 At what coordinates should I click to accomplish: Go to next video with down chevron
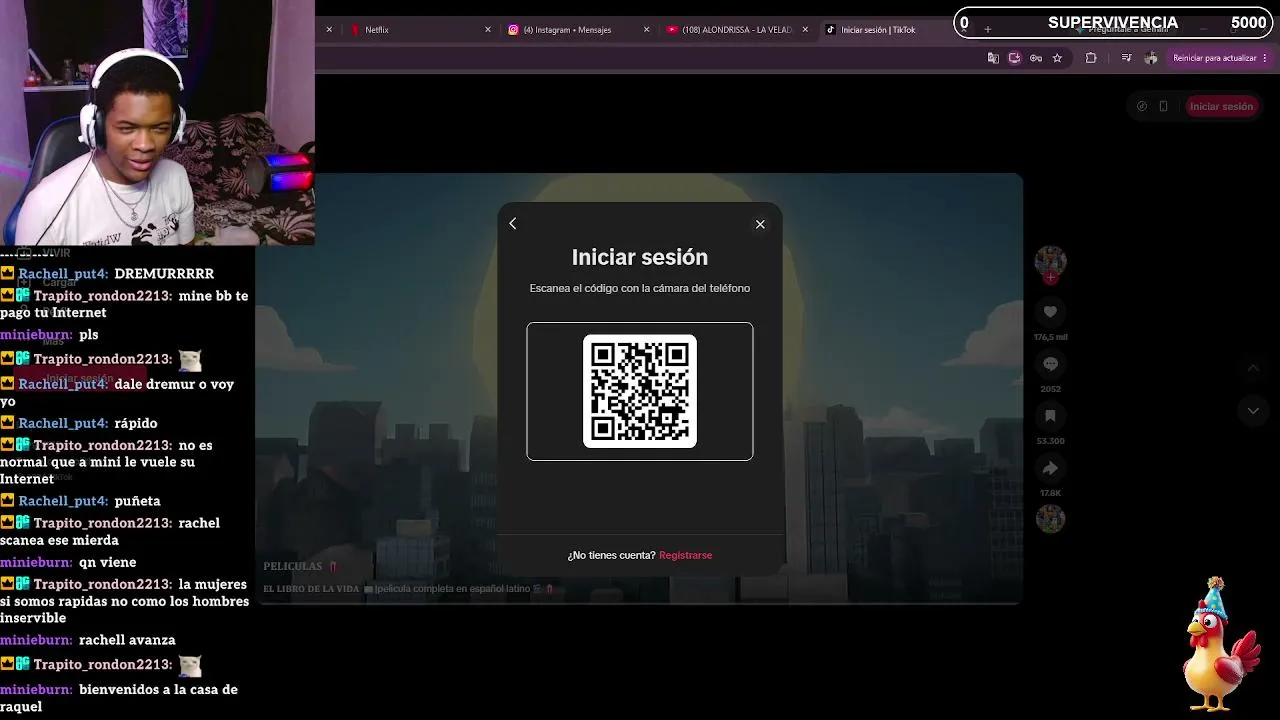[1253, 411]
